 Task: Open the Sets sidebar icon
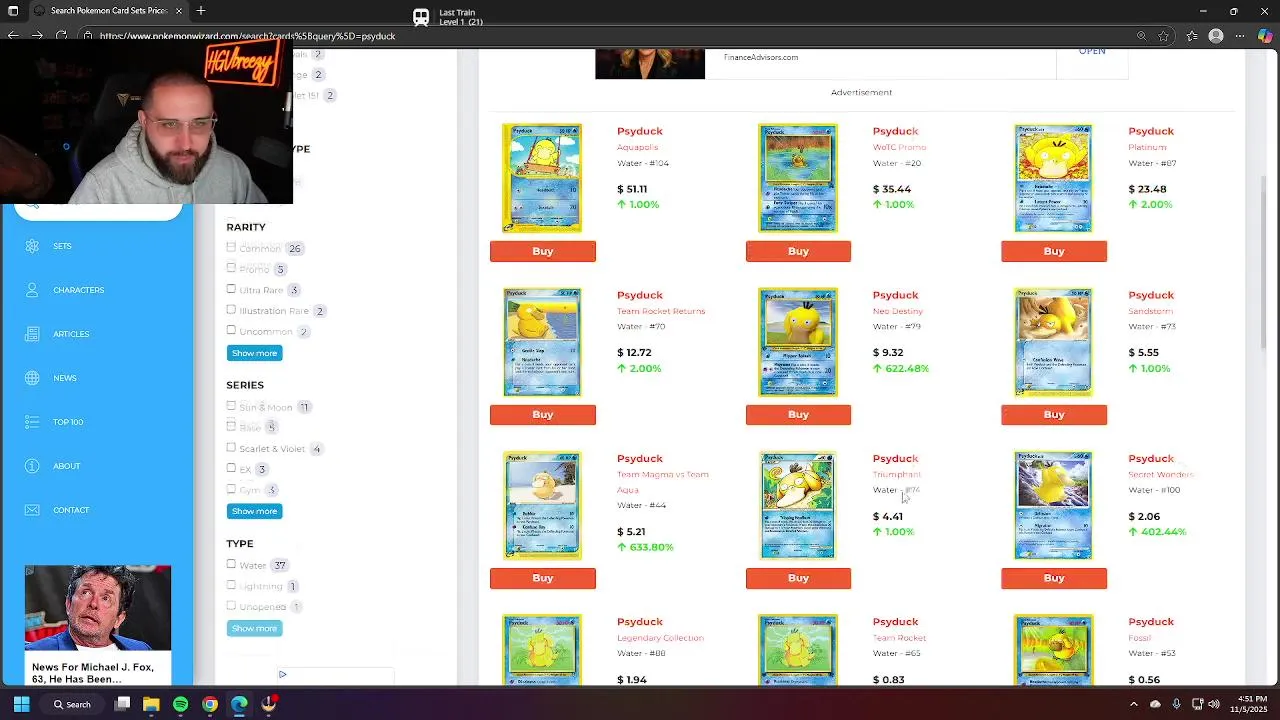(32, 246)
